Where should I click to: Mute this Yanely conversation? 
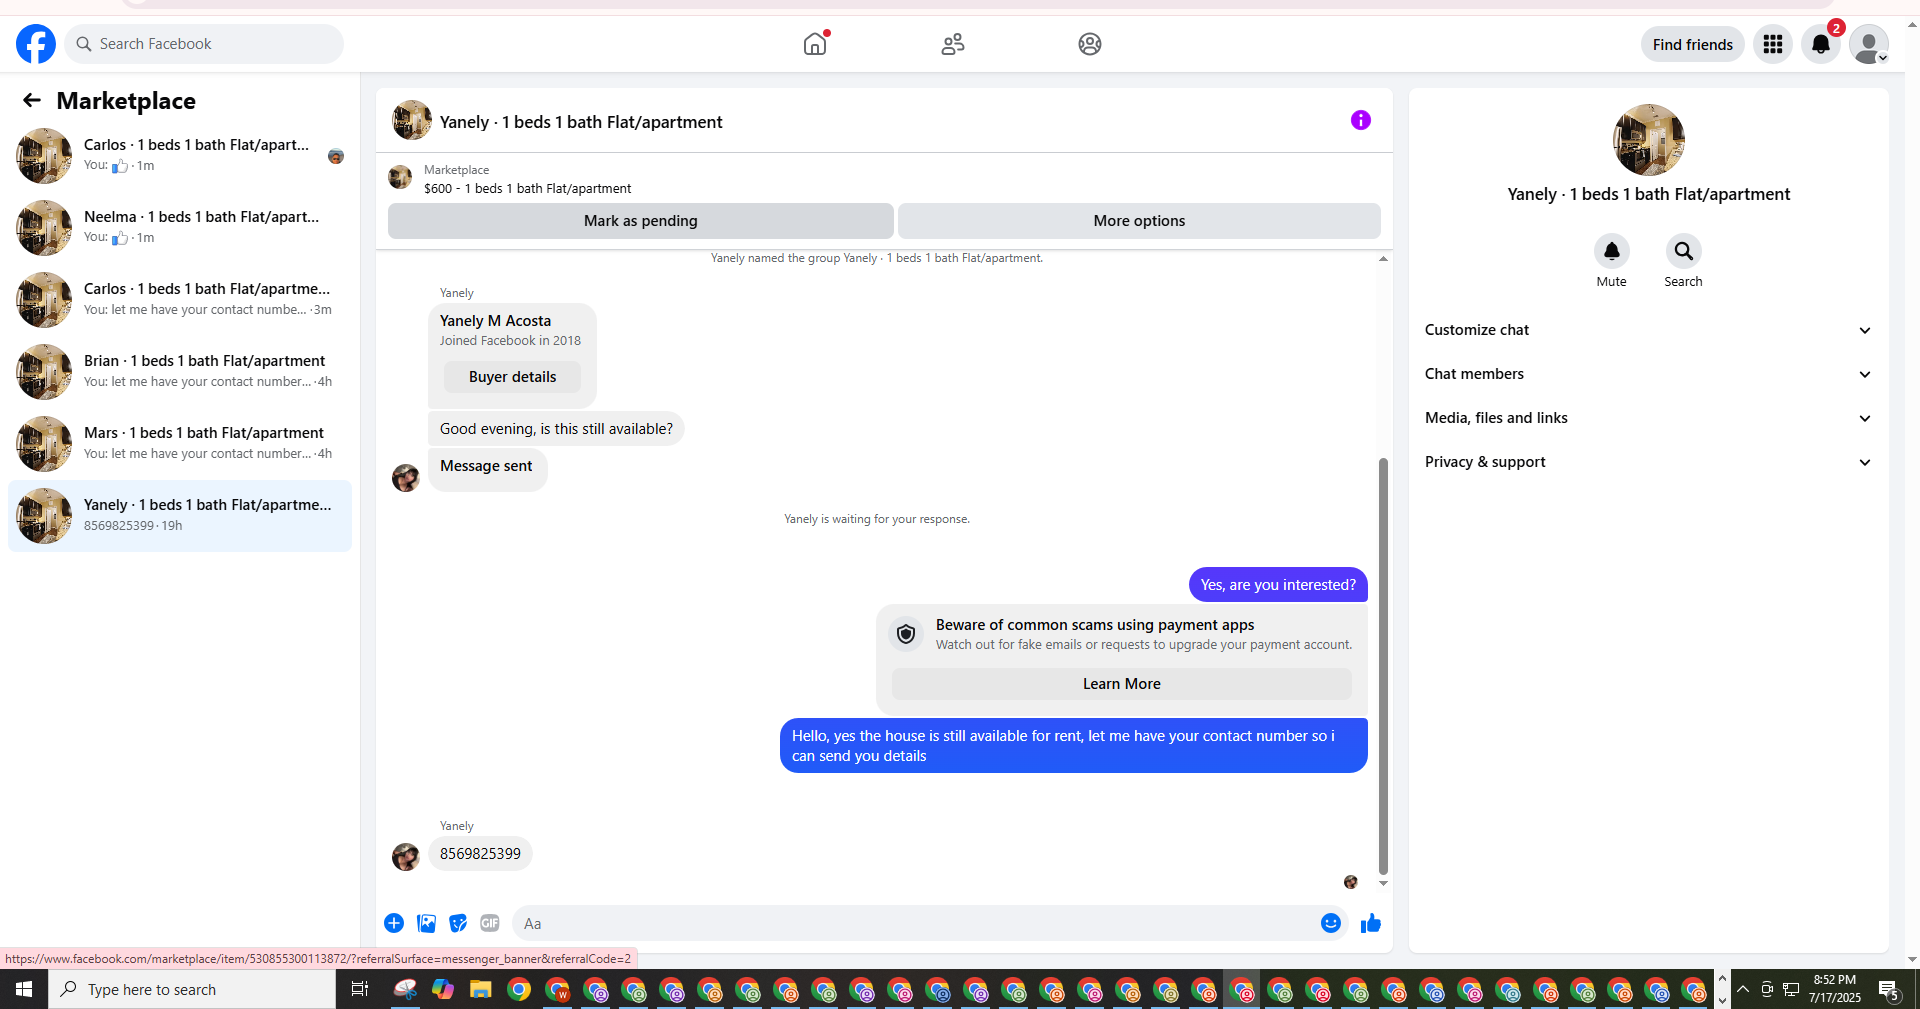1611,251
